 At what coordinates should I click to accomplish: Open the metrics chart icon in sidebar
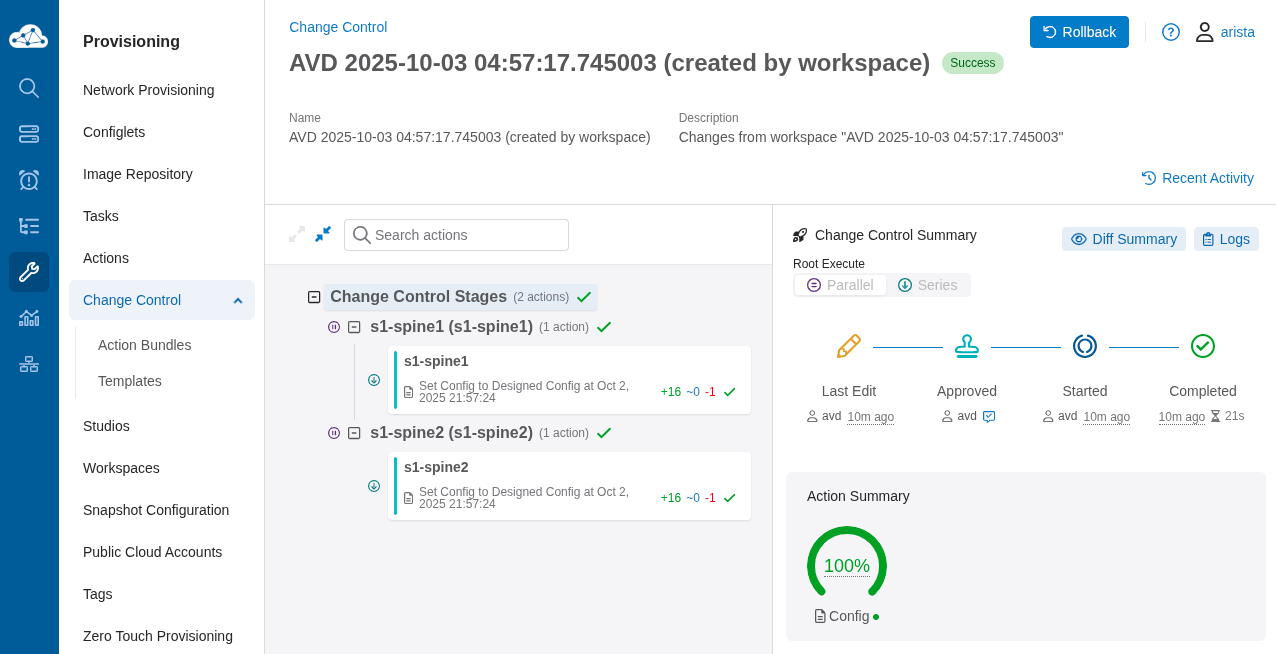pos(29,318)
